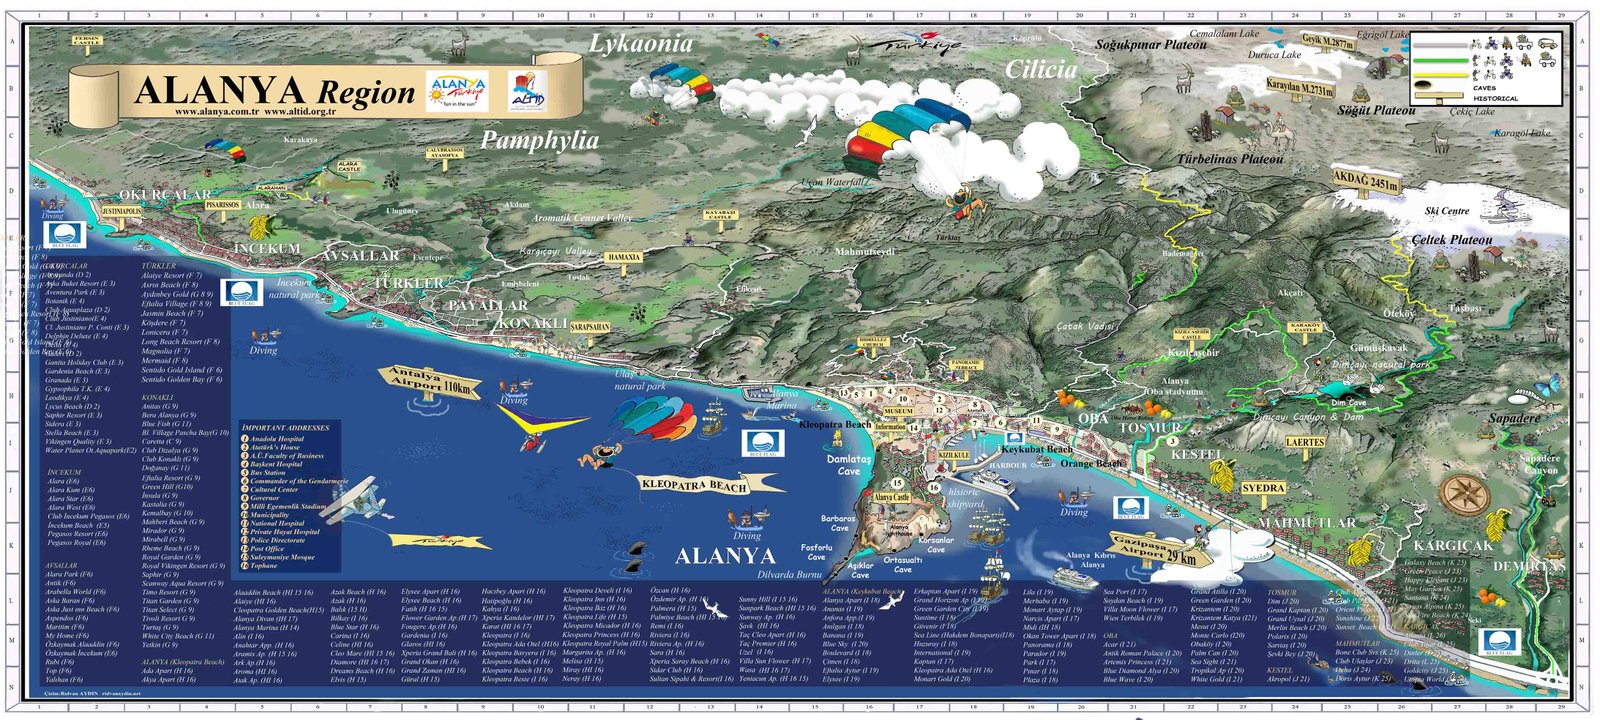Screen dimensions: 1600x720
Task: Click the Lykaonia region label
Action: click(x=641, y=44)
